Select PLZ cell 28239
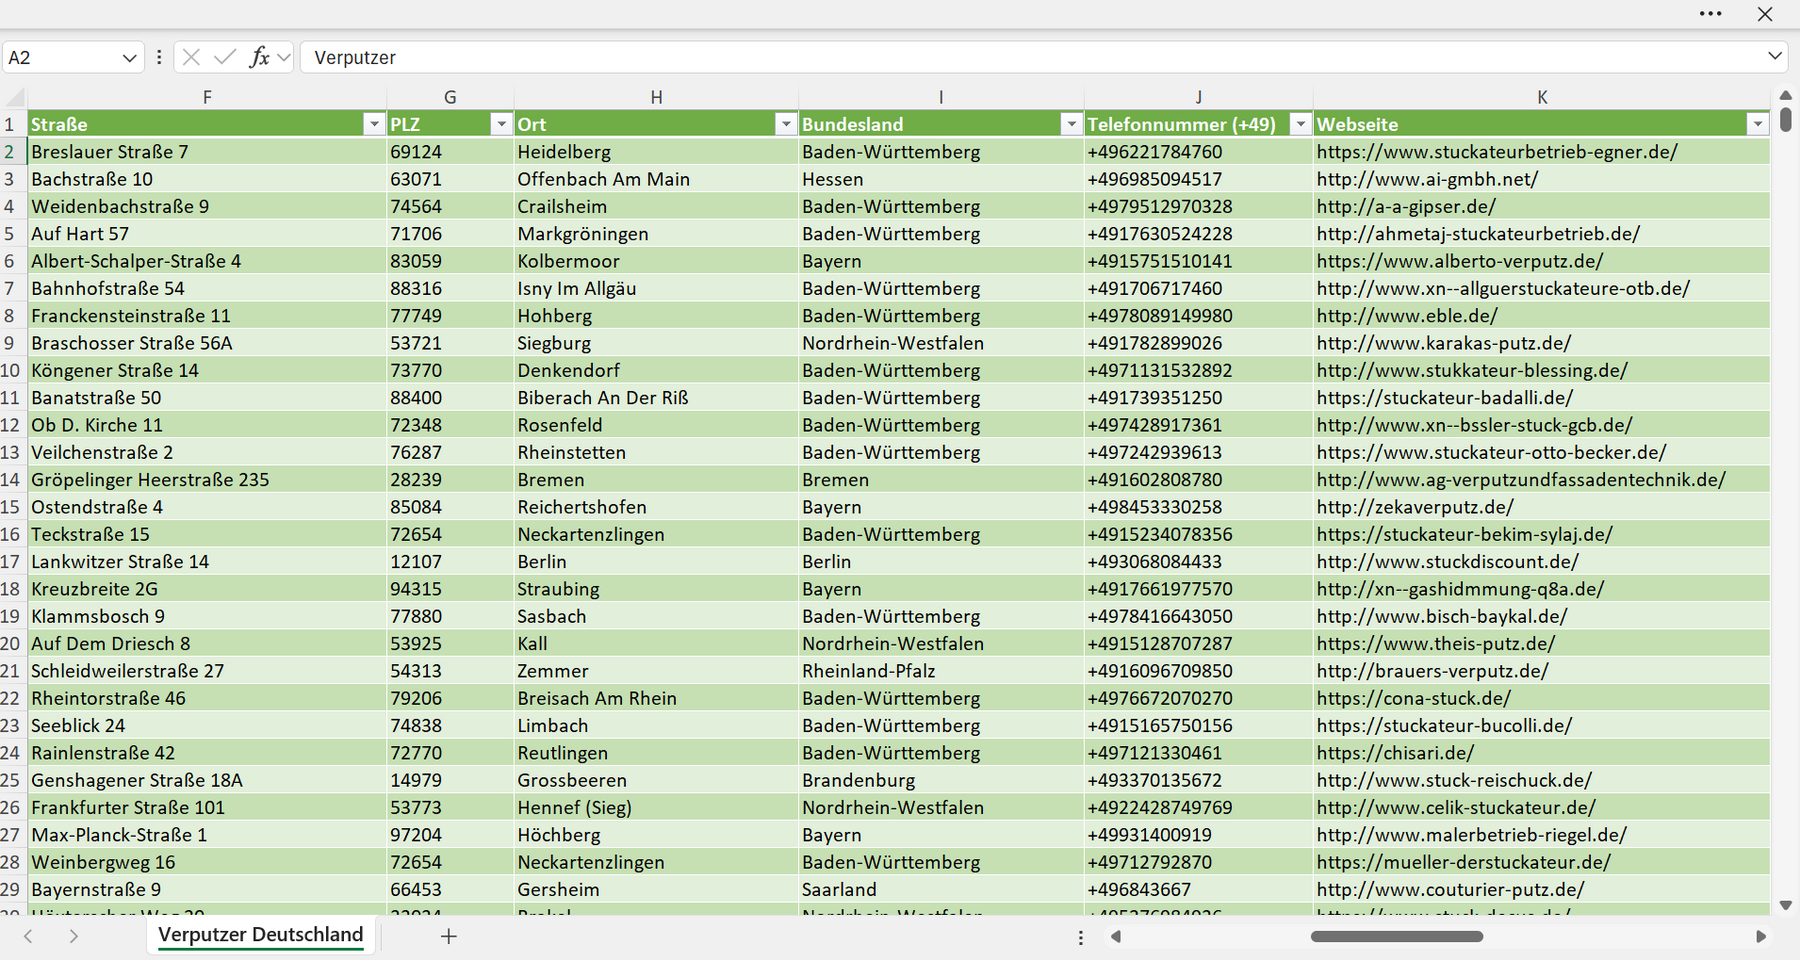 (450, 480)
